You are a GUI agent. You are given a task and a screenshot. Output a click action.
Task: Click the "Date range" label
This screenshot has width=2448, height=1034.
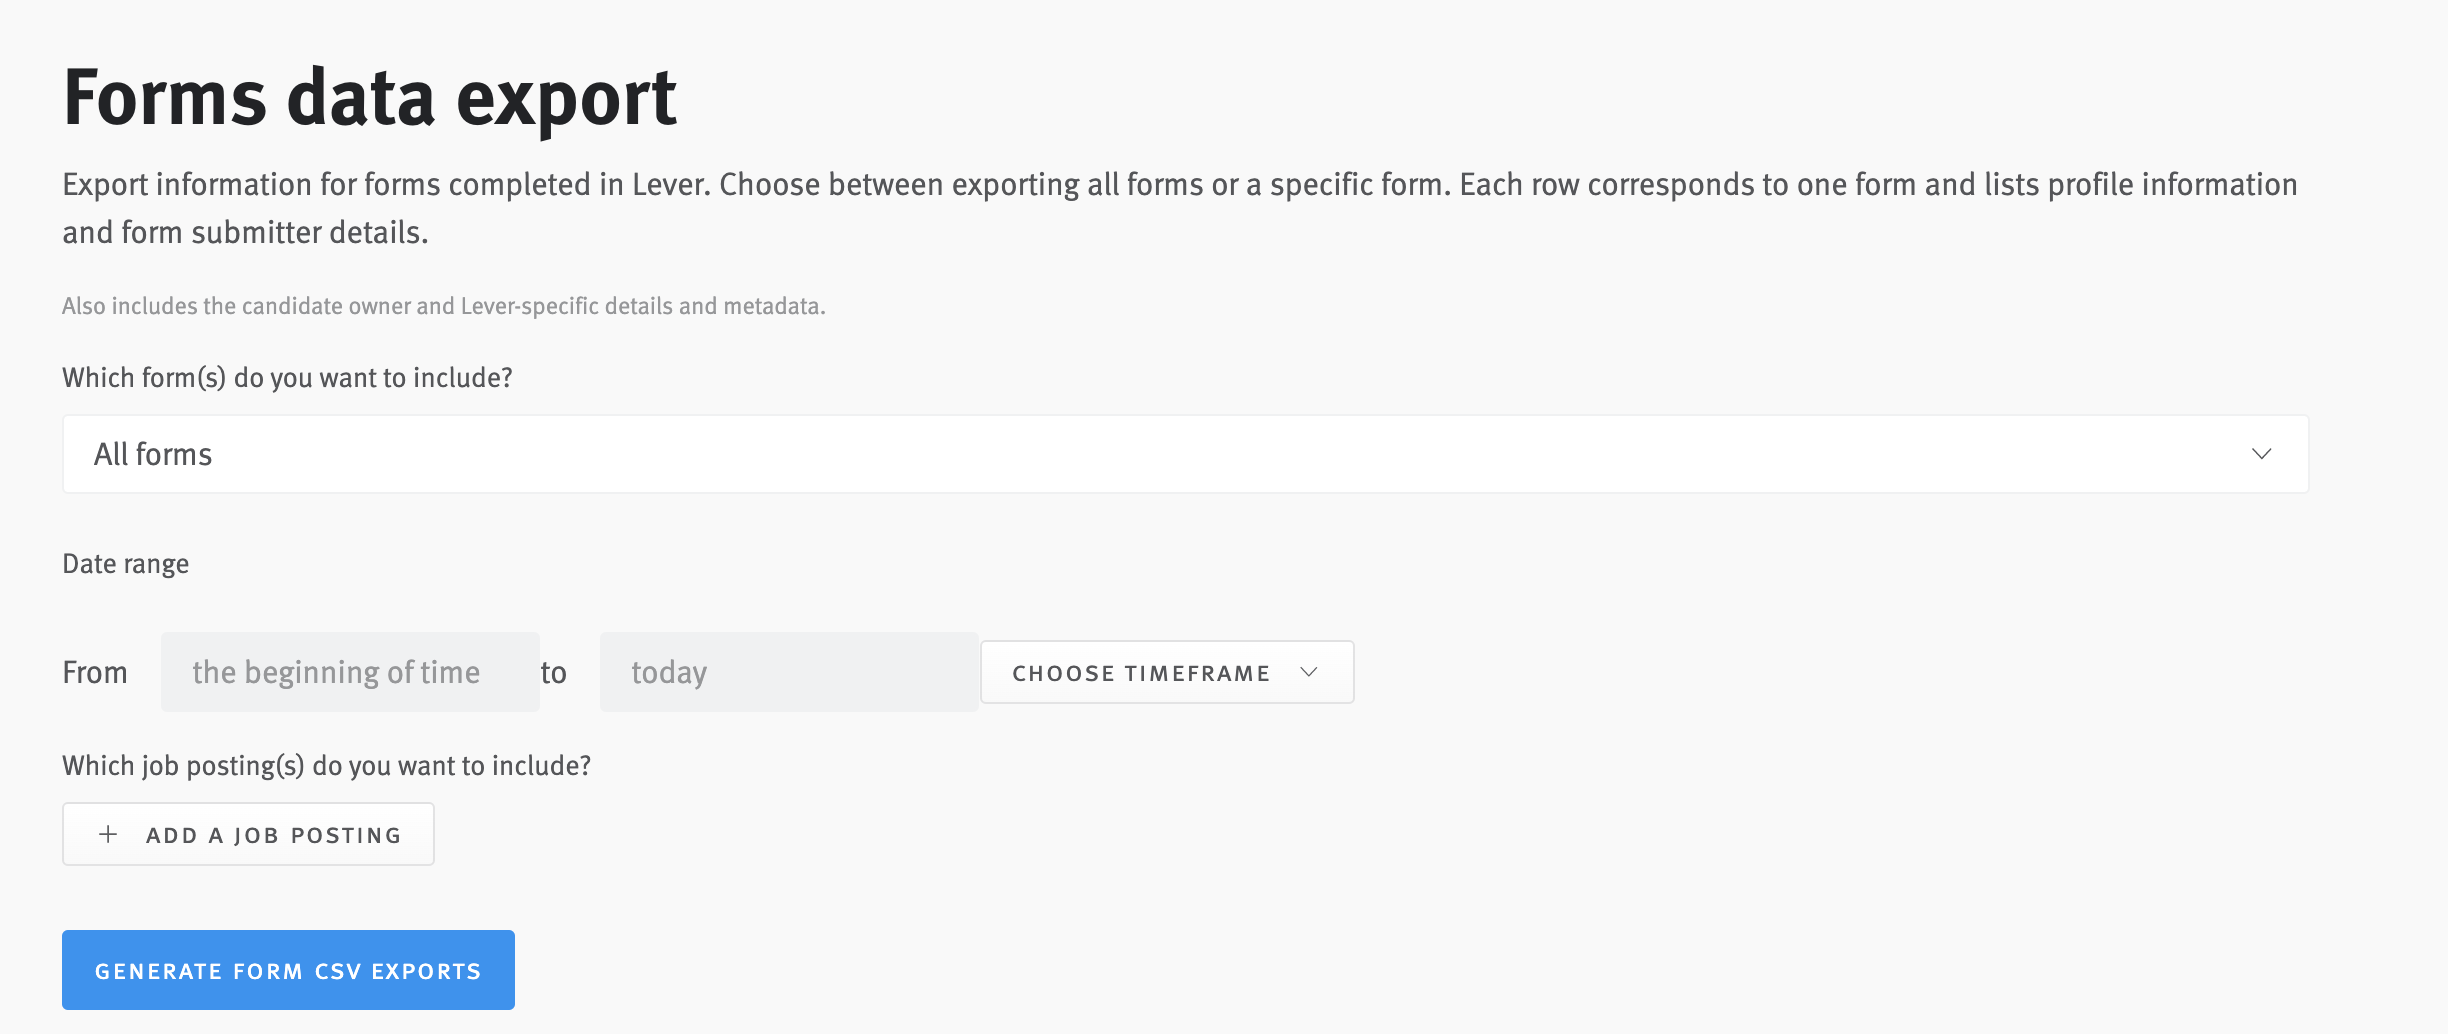click(x=125, y=563)
